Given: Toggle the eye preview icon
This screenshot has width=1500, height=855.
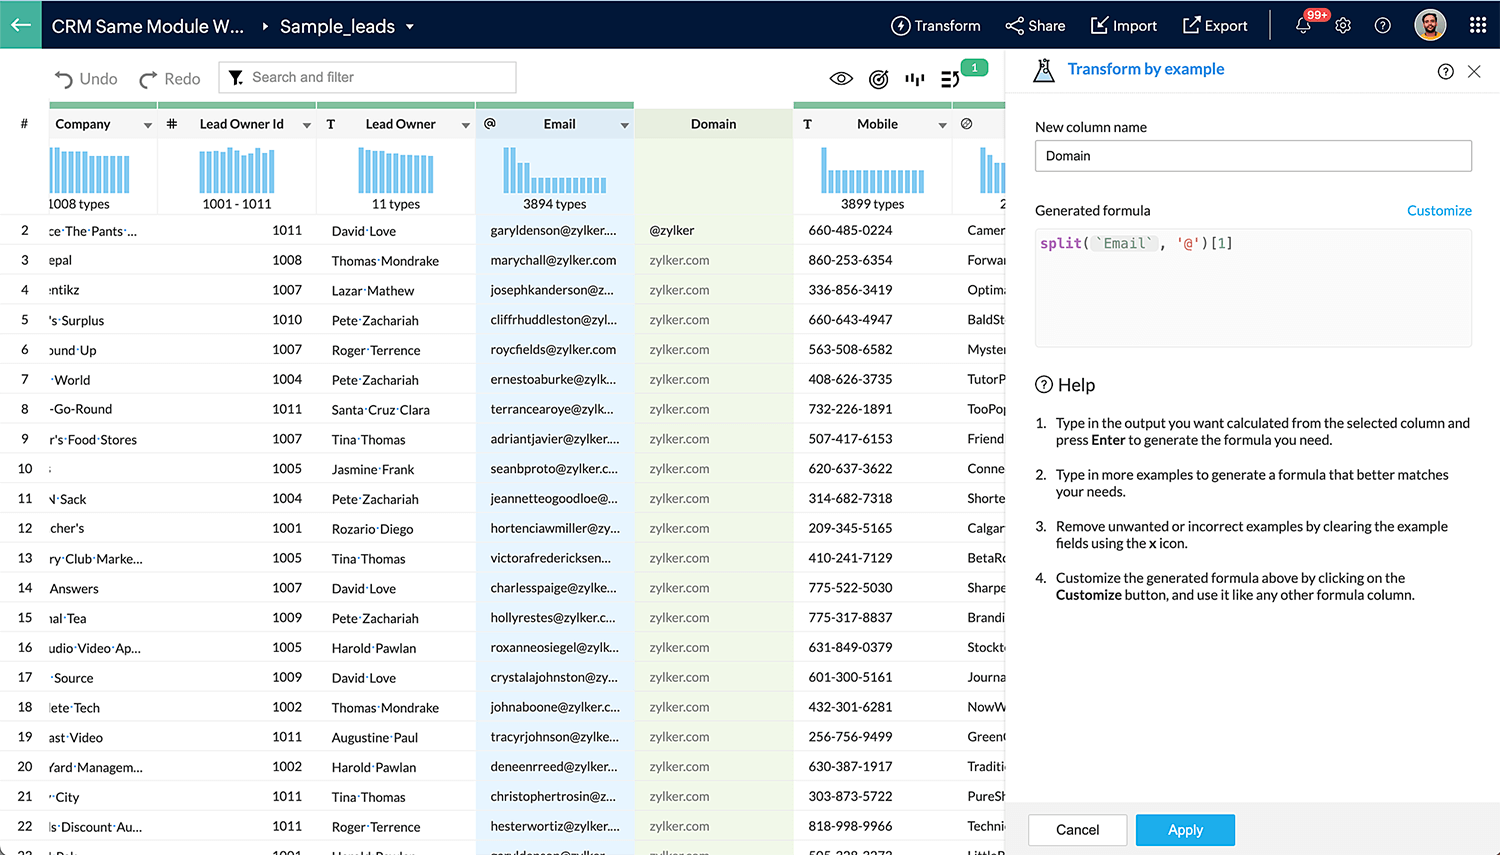Looking at the screenshot, I should [841, 79].
